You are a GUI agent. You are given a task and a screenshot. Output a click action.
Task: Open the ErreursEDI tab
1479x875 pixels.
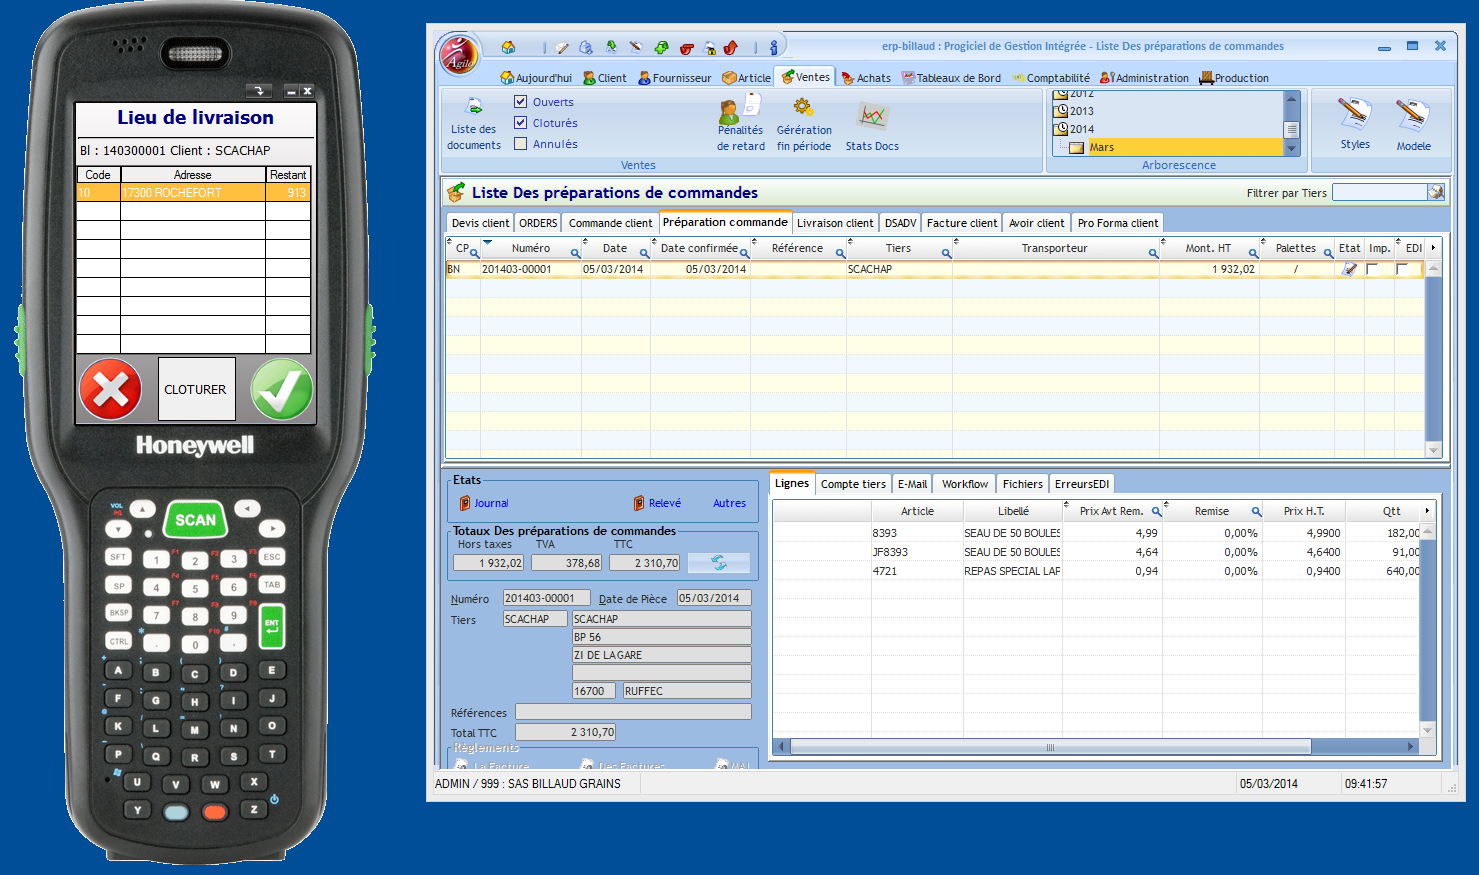(x=1082, y=484)
